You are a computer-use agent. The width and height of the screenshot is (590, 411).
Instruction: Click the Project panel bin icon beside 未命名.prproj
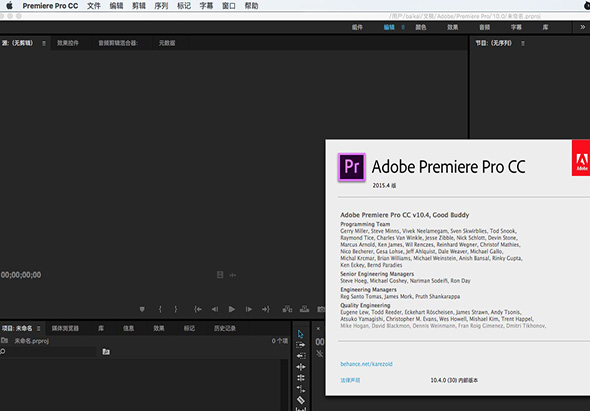click(x=4, y=341)
